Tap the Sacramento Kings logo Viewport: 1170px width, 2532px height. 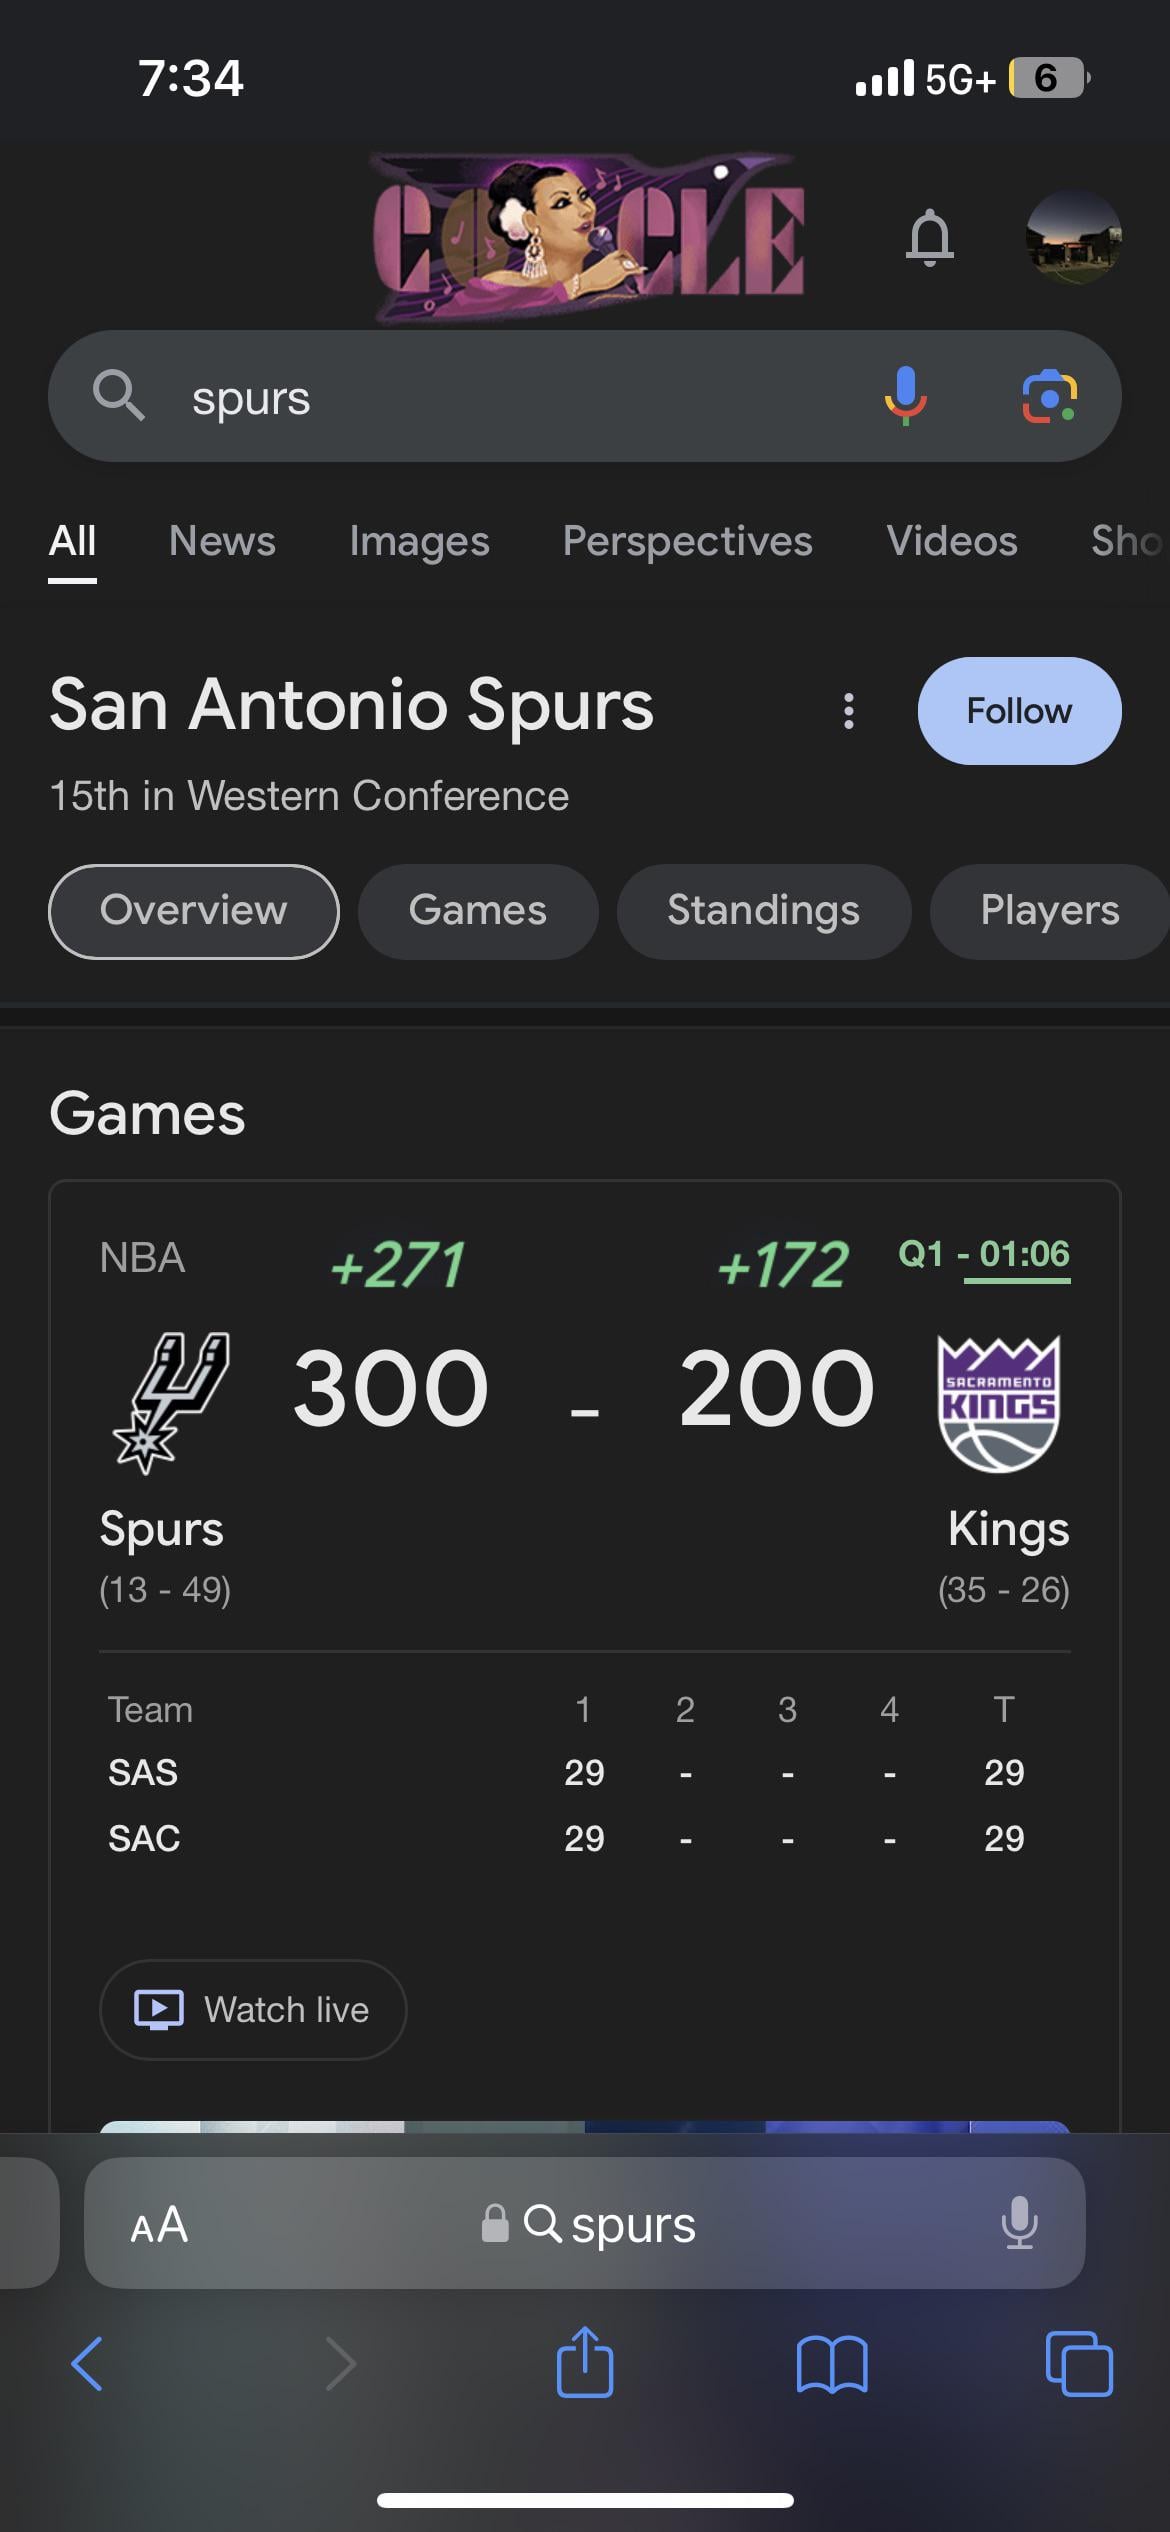998,1404
